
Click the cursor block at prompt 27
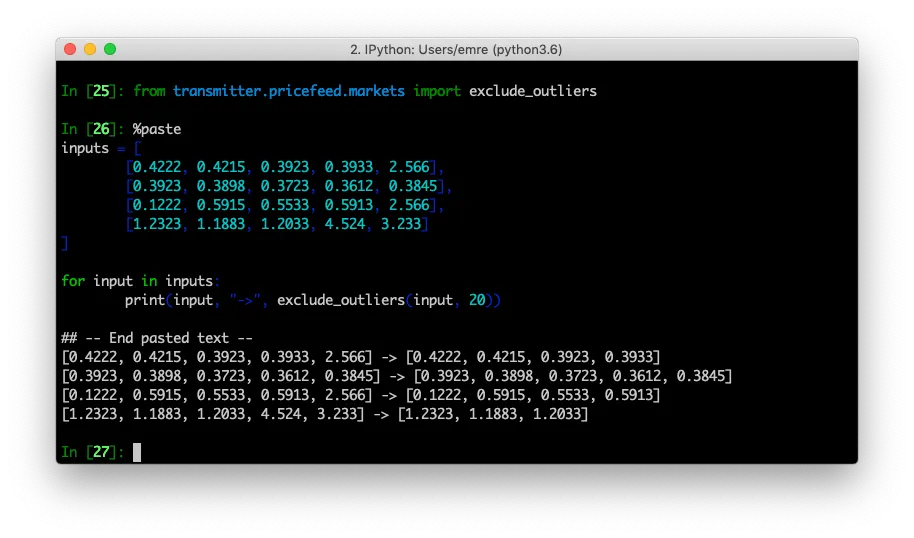pyautogui.click(x=137, y=452)
